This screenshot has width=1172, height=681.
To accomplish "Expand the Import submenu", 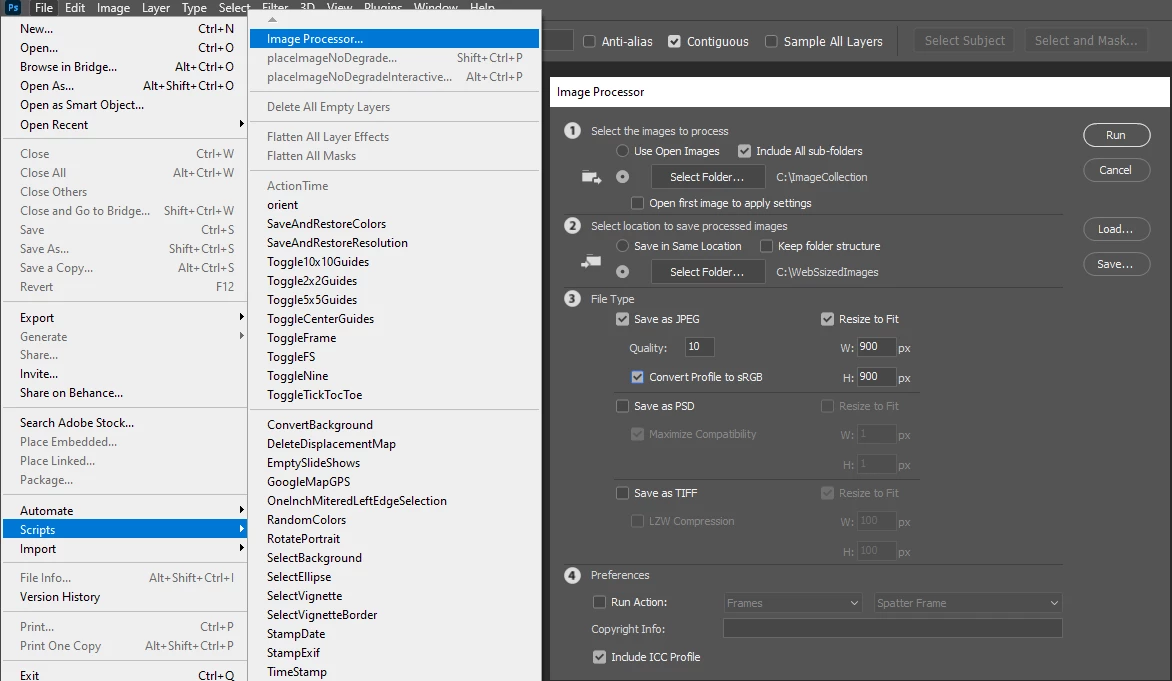I will point(125,549).
